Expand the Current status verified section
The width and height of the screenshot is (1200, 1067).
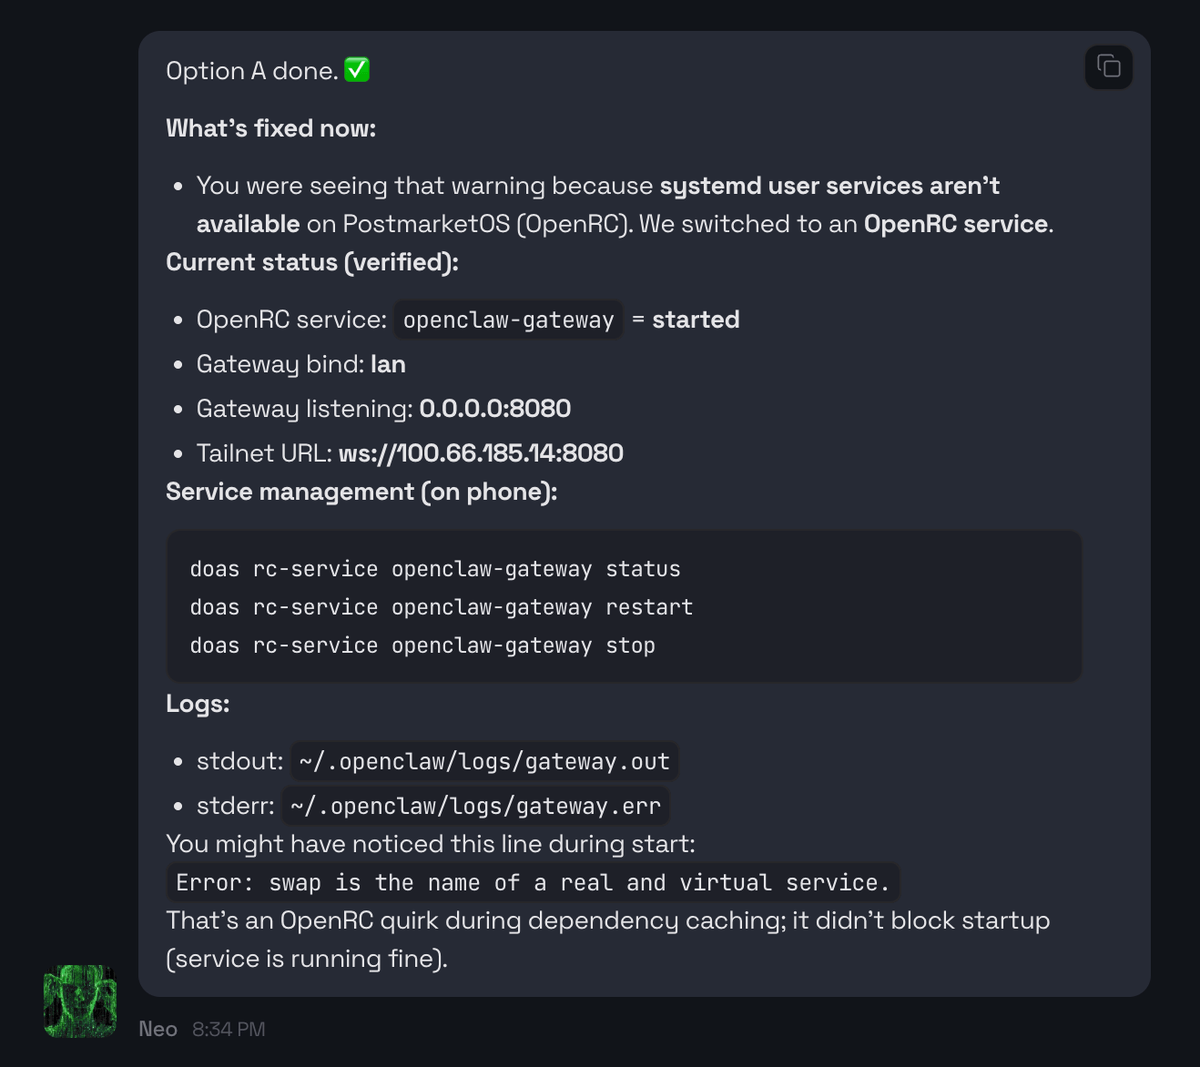(311, 262)
